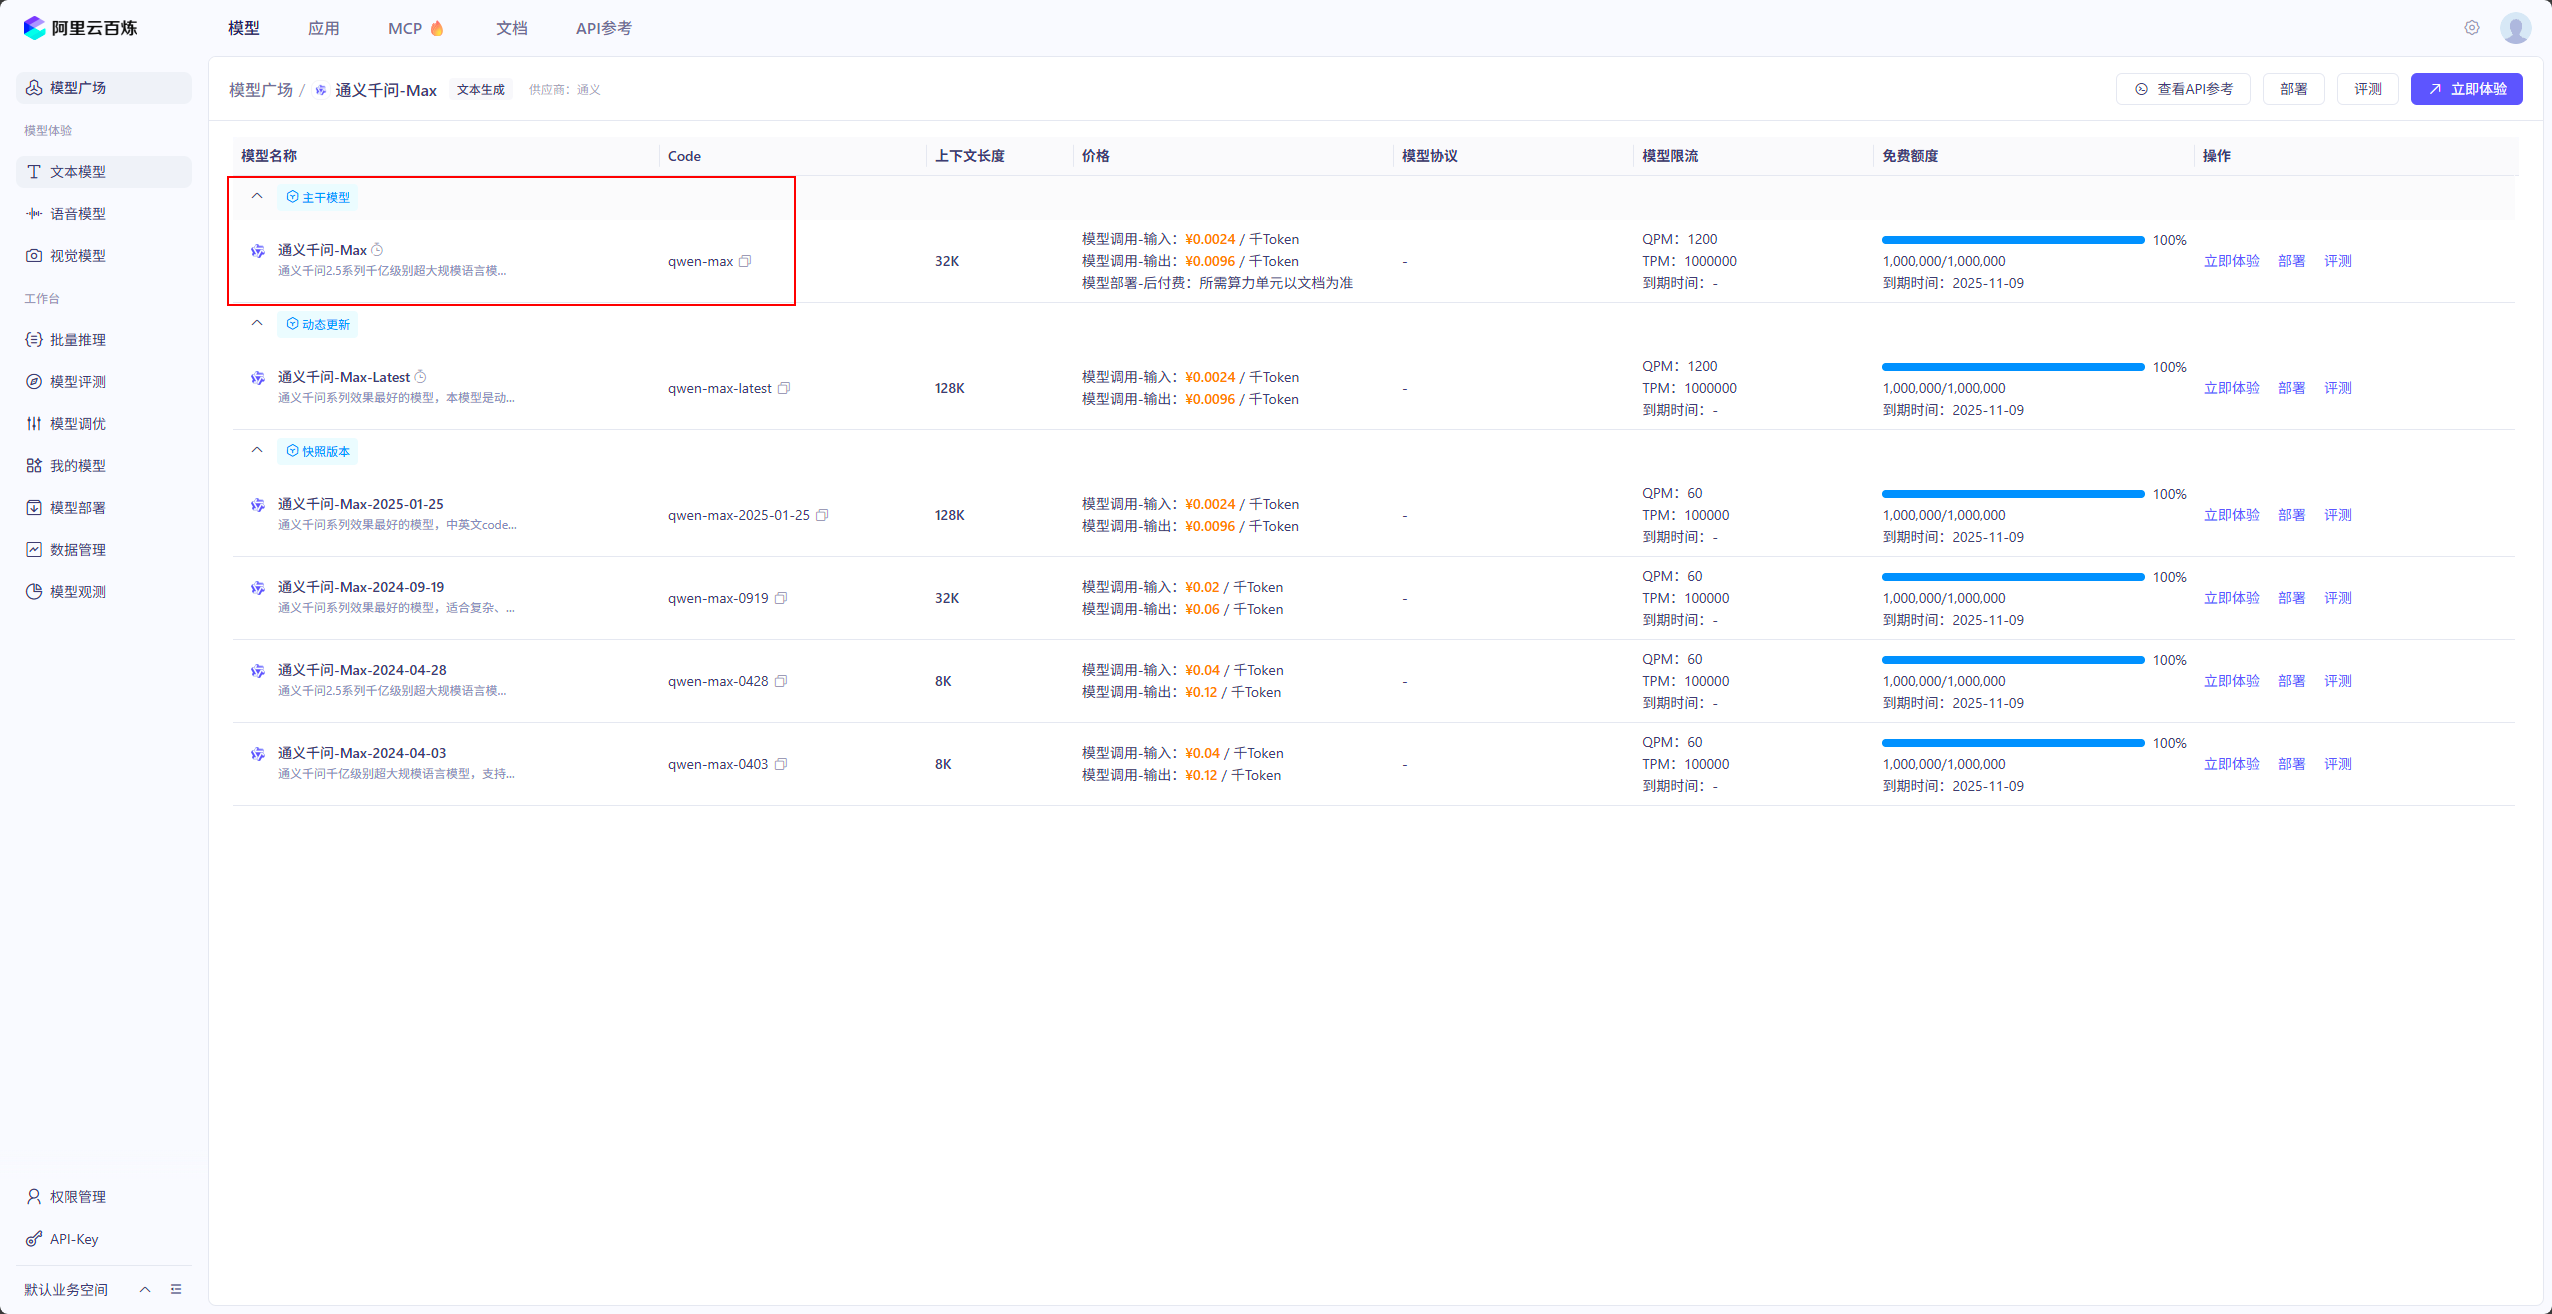Collapse the 快照版本 group
2552x1314 pixels.
coord(257,450)
